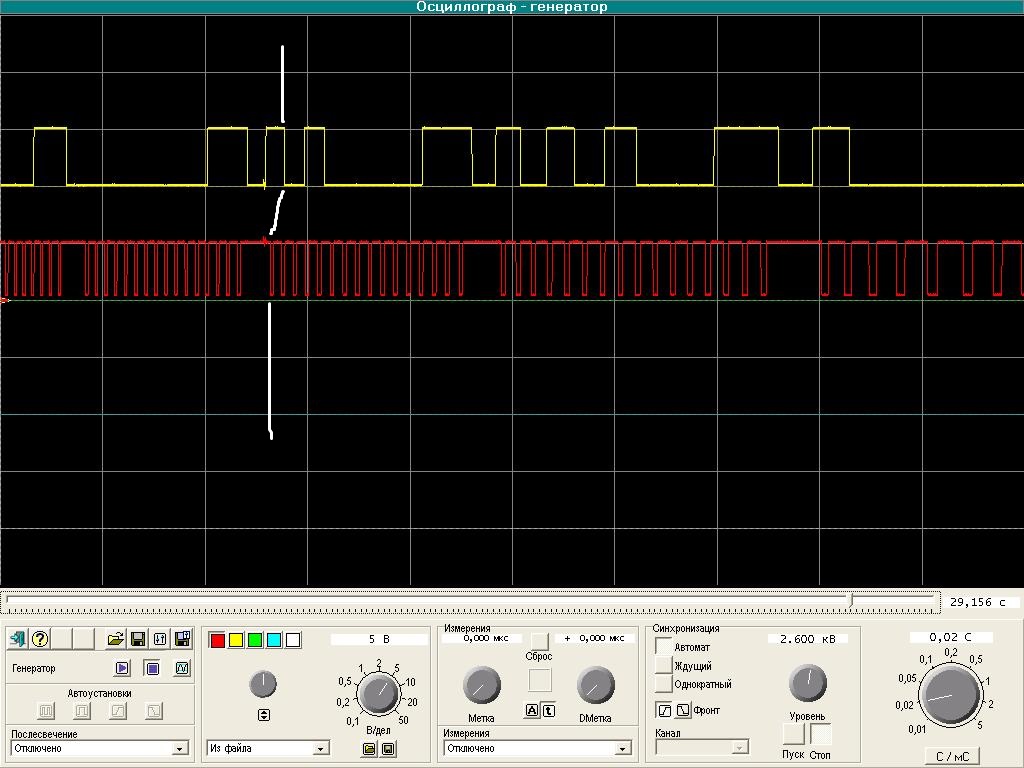Click the plain floppy disk icon in the top toolbar

138,639
